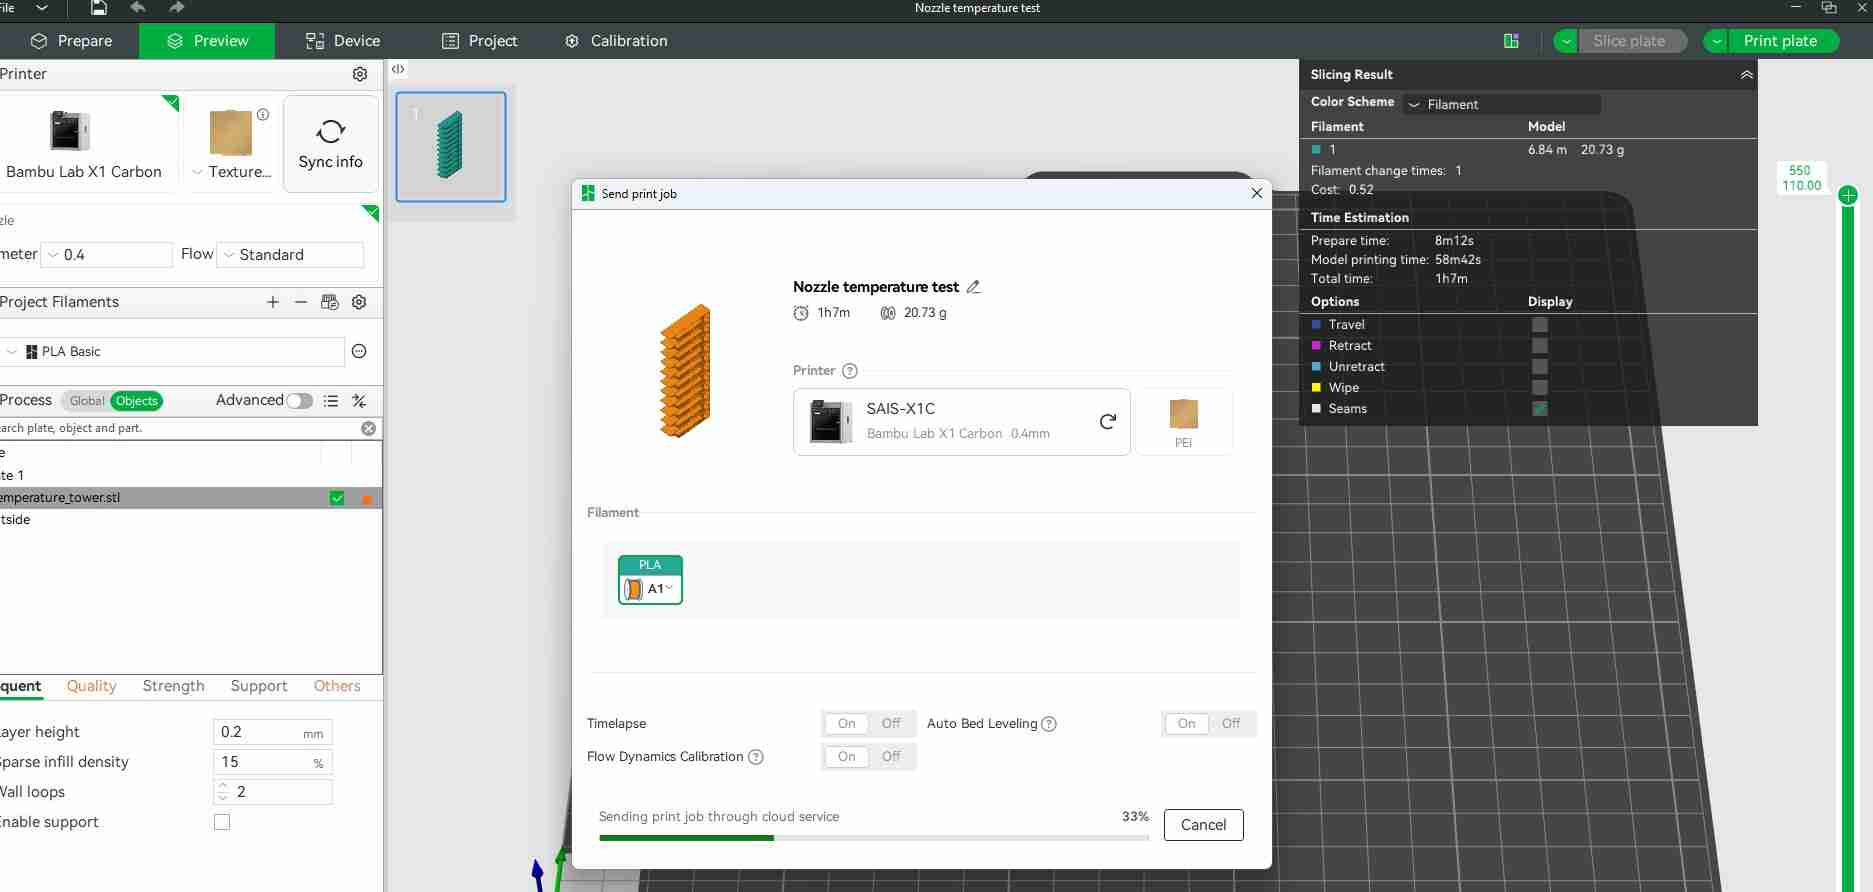The image size is (1873, 892).
Task: Open the Color Scheme Filament dropdown
Action: click(x=1501, y=104)
